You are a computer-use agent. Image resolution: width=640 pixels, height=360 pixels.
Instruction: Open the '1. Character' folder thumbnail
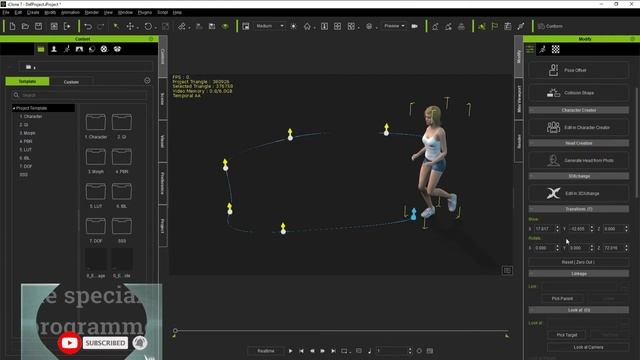(96, 122)
